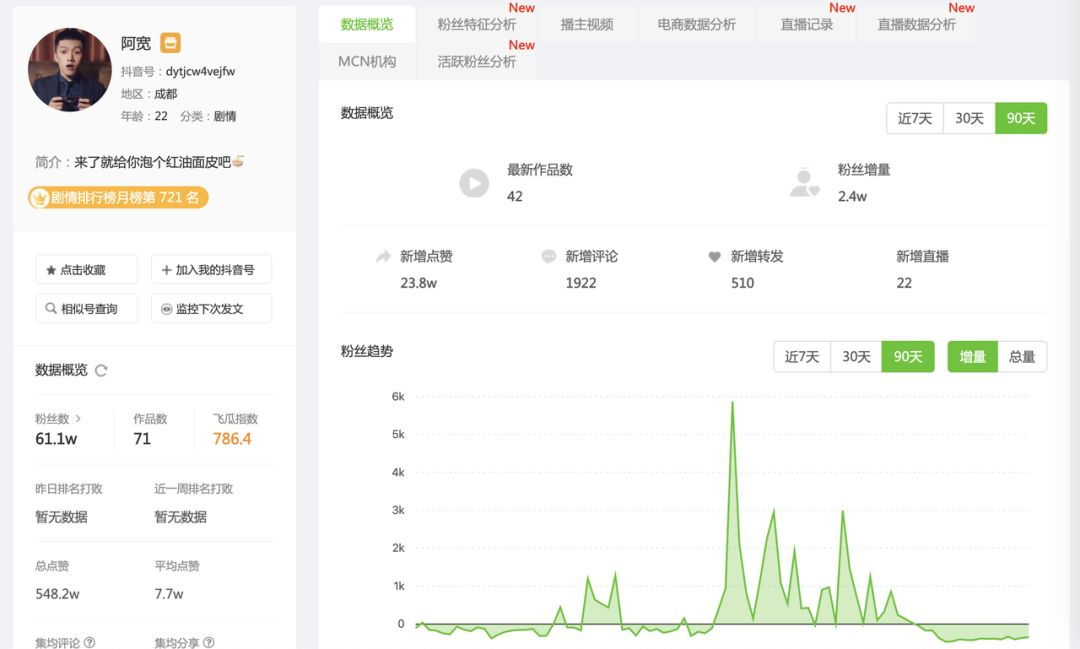Click the orange badge icon beside 阿宽
The image size is (1080, 649).
point(170,43)
